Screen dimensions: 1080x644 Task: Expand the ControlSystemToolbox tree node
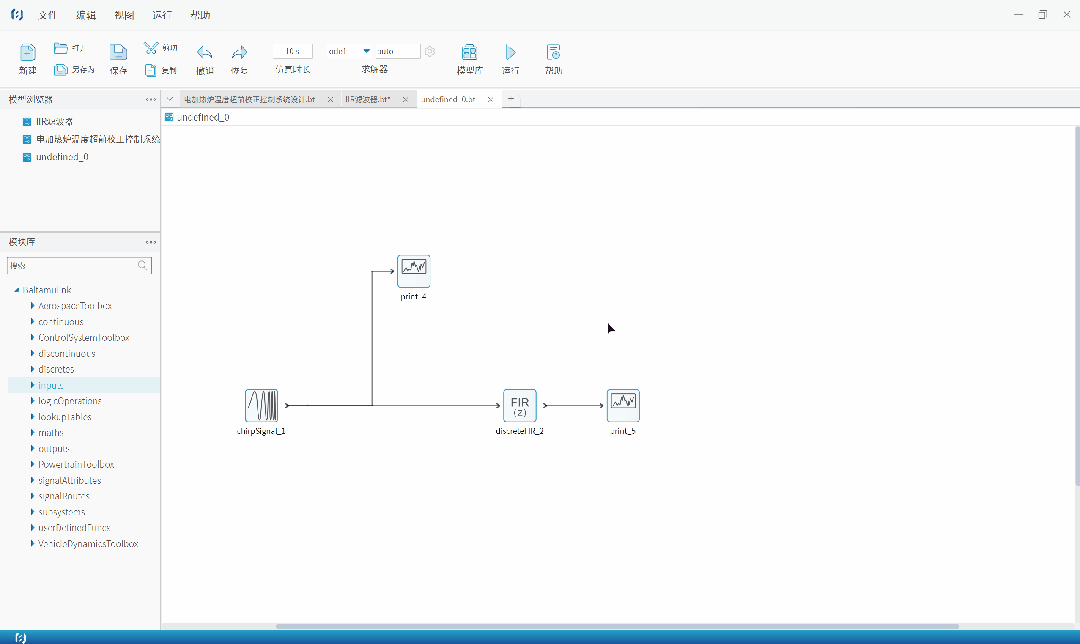(x=32, y=338)
